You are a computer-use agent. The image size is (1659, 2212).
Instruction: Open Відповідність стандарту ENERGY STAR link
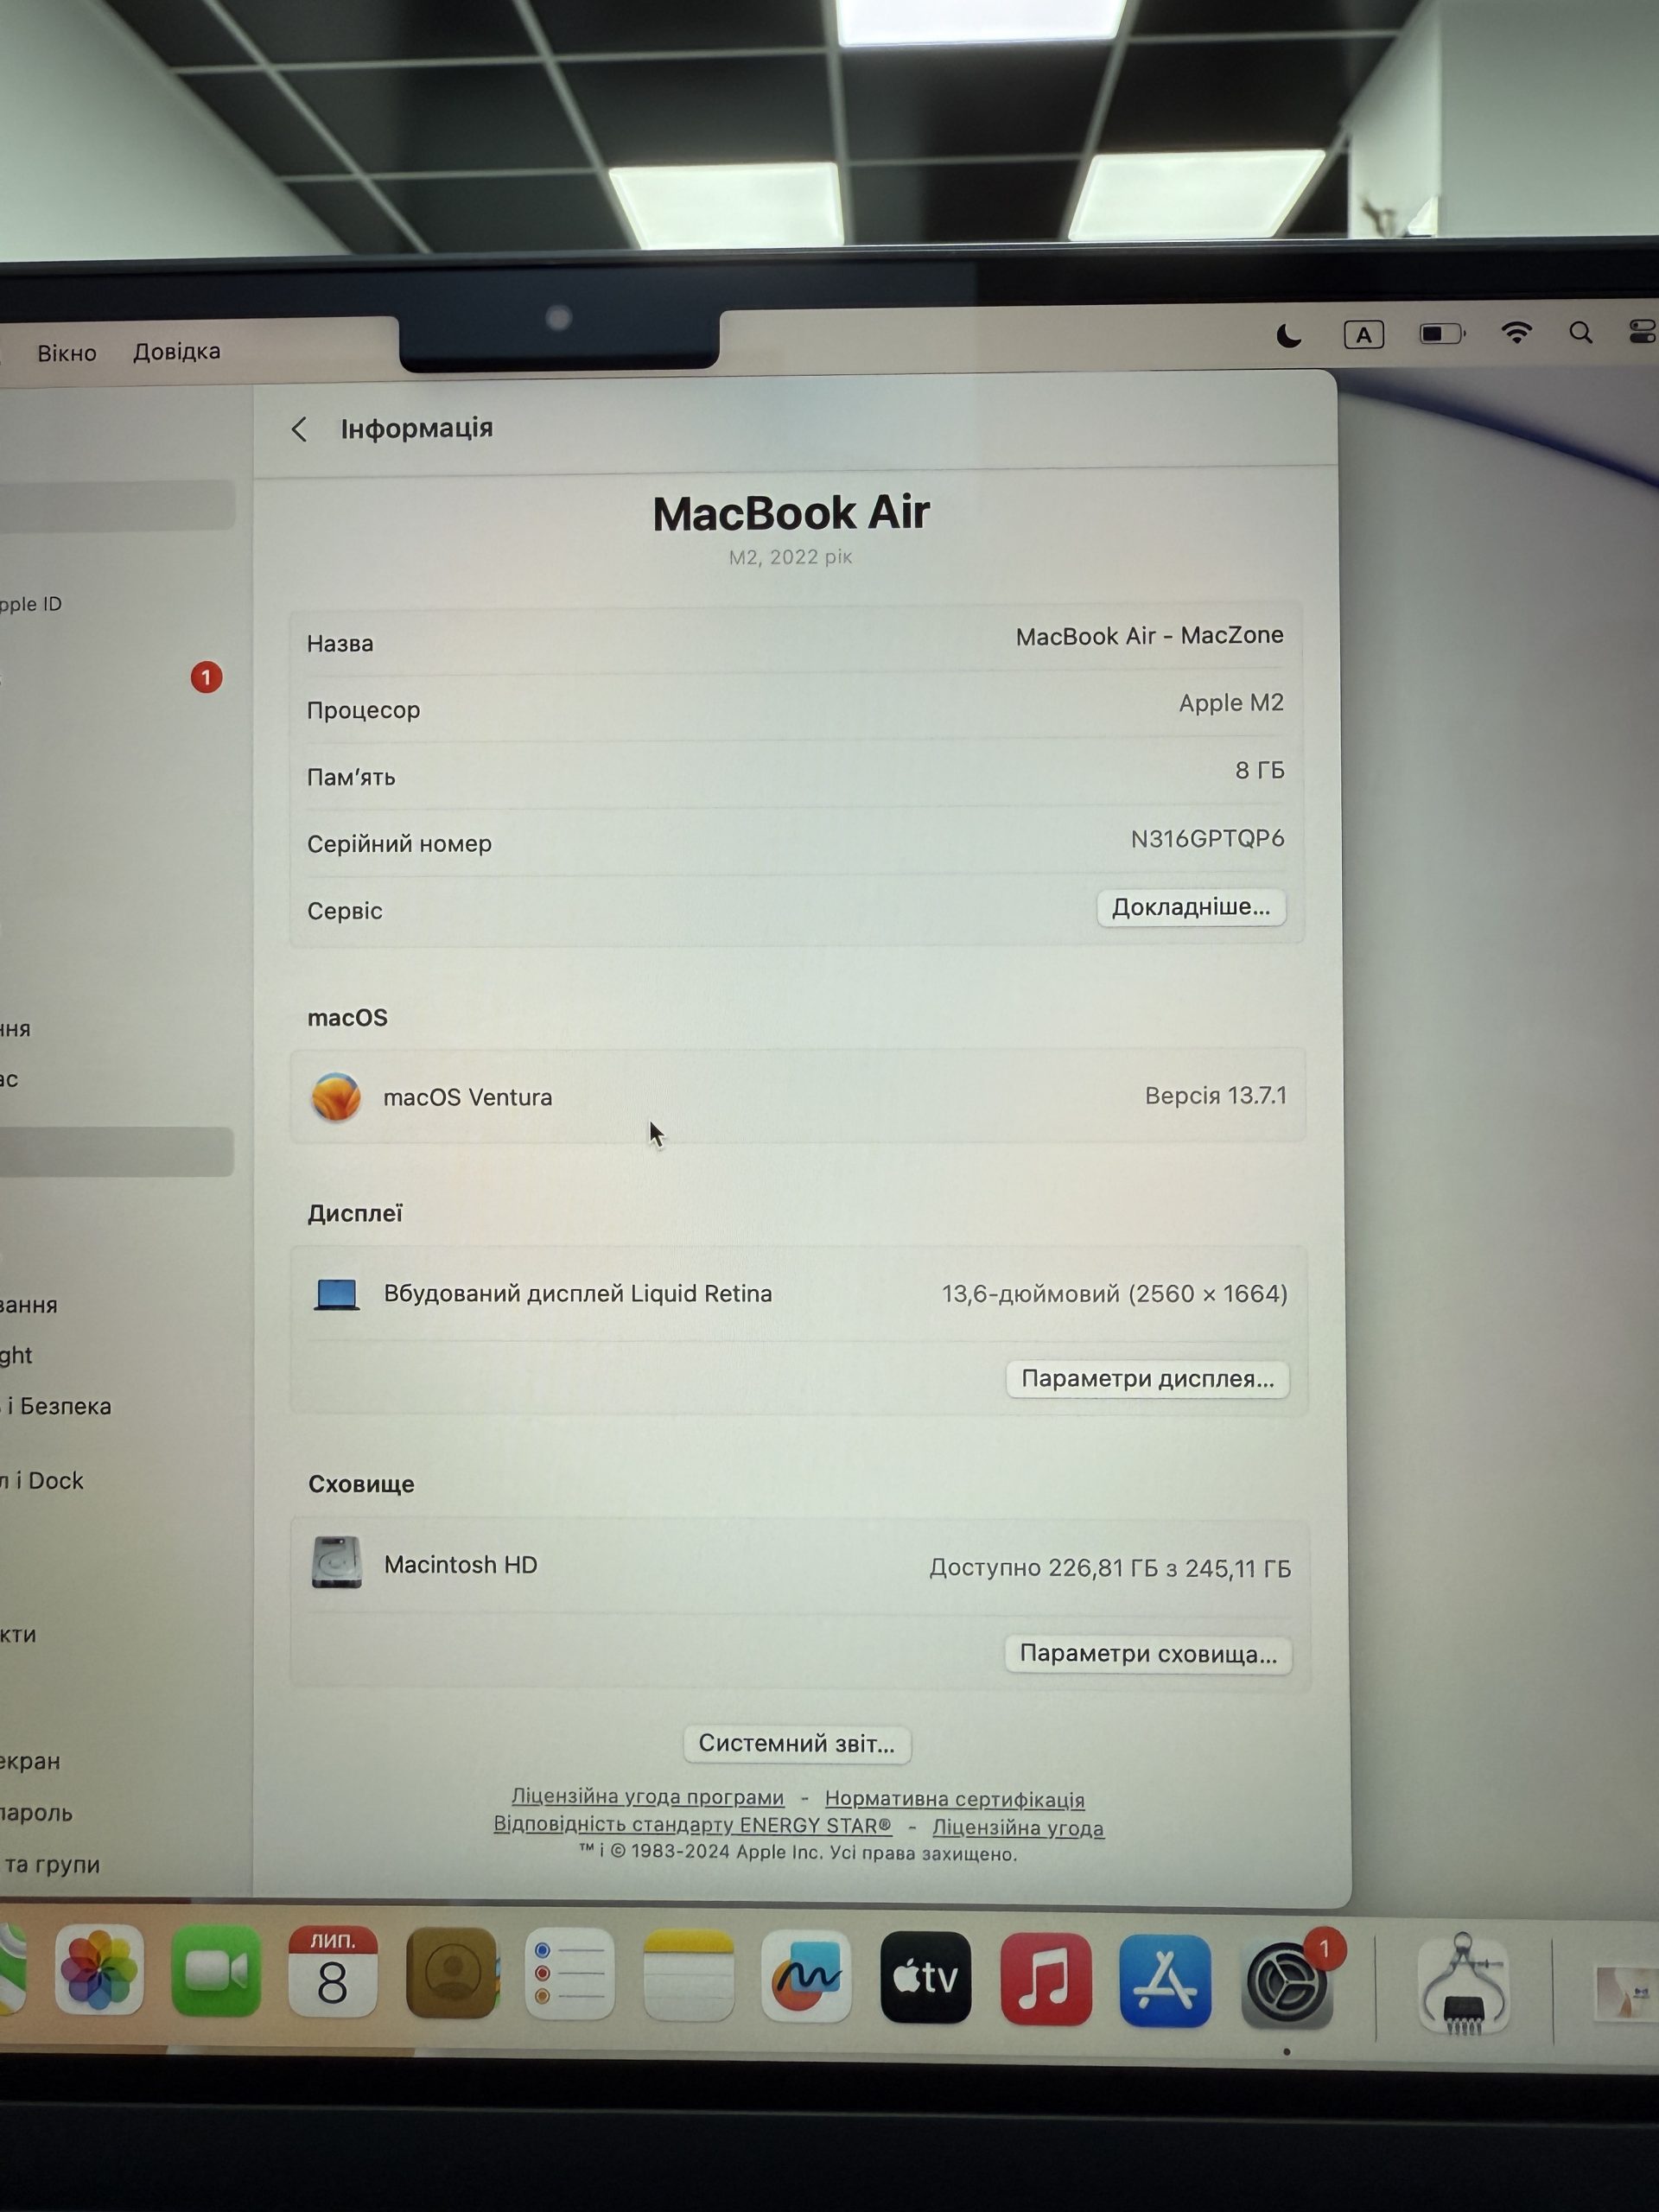click(692, 1824)
